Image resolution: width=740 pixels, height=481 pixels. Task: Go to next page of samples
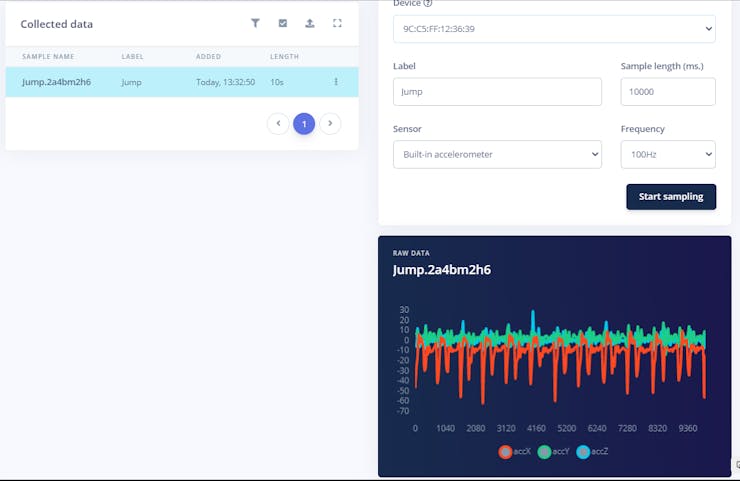pyautogui.click(x=330, y=124)
